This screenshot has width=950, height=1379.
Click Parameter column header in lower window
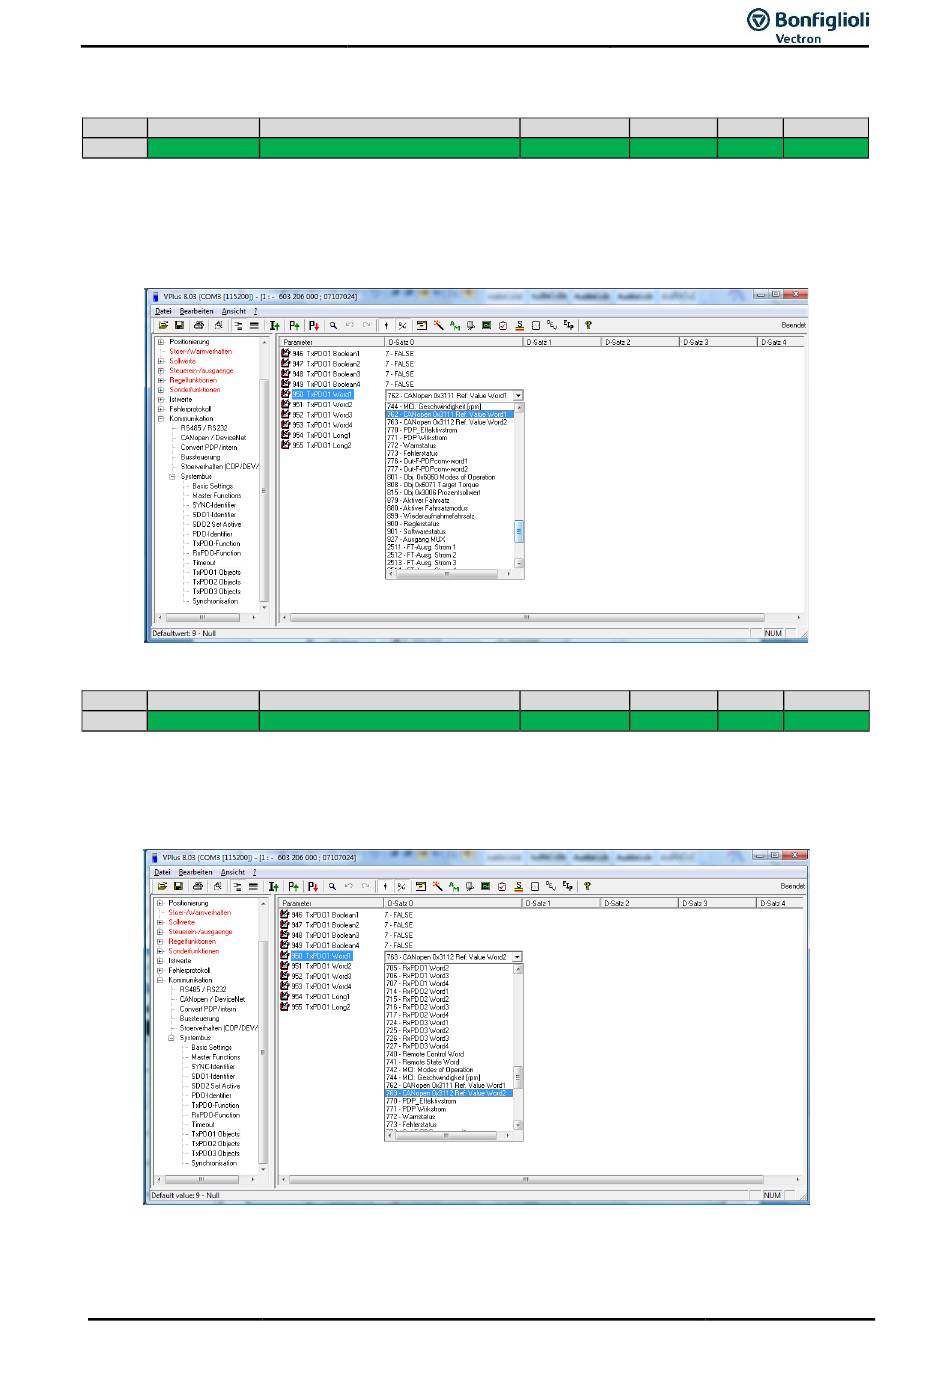[331, 903]
